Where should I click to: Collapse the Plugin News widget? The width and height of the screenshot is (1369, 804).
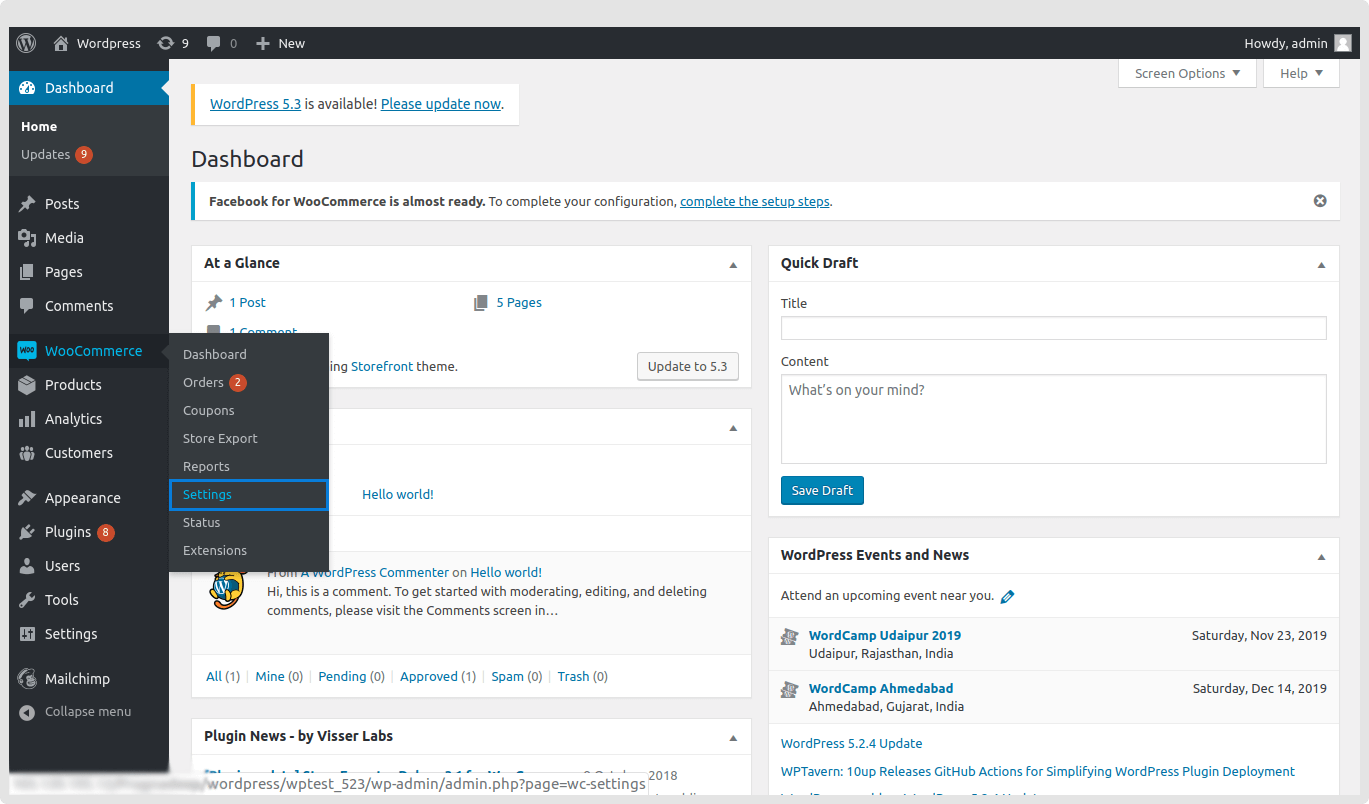tap(733, 737)
